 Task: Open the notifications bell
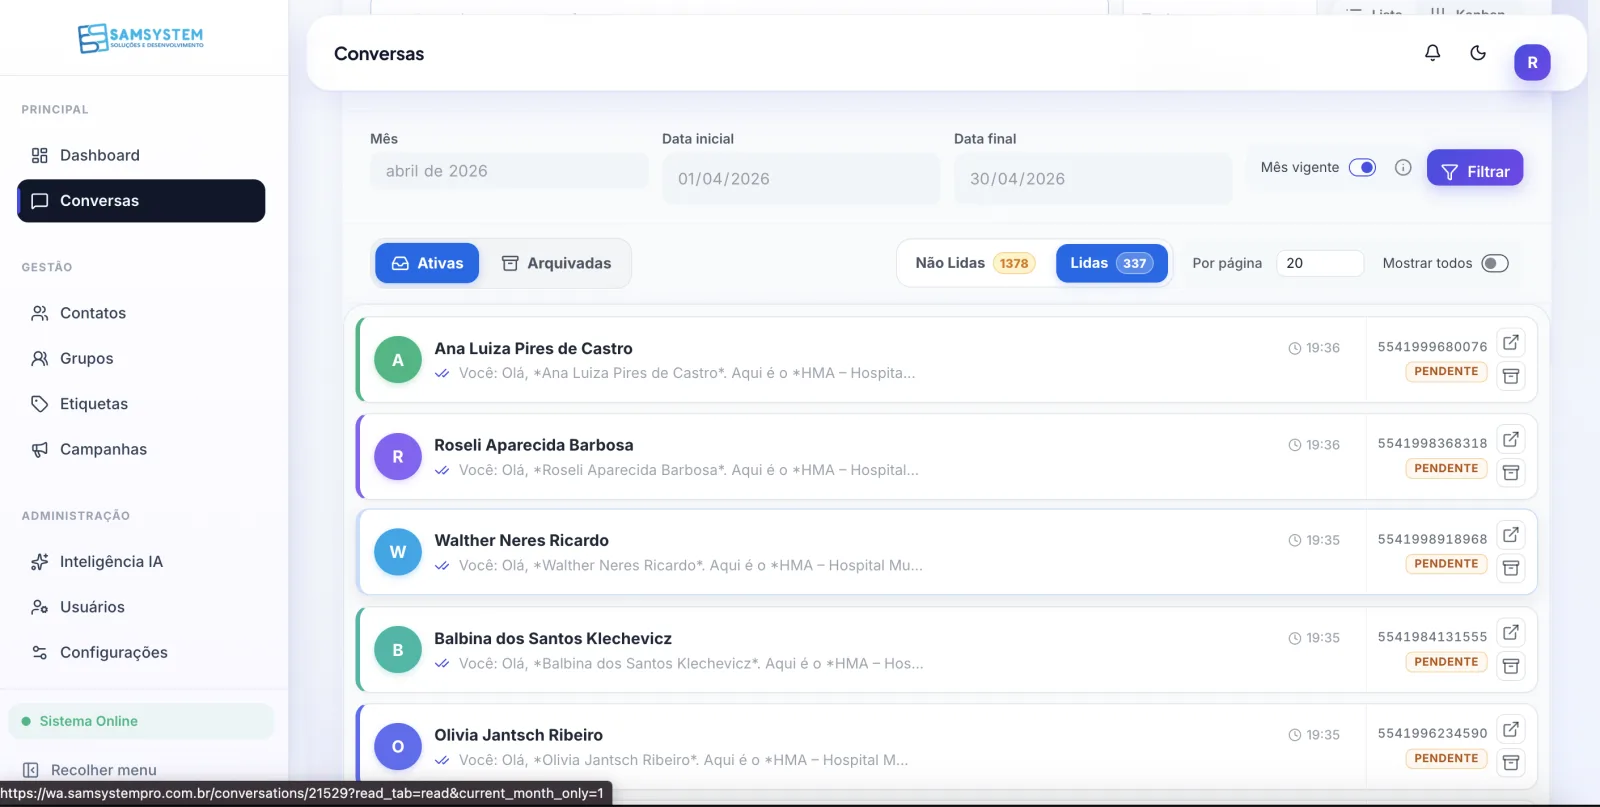pyautogui.click(x=1432, y=53)
